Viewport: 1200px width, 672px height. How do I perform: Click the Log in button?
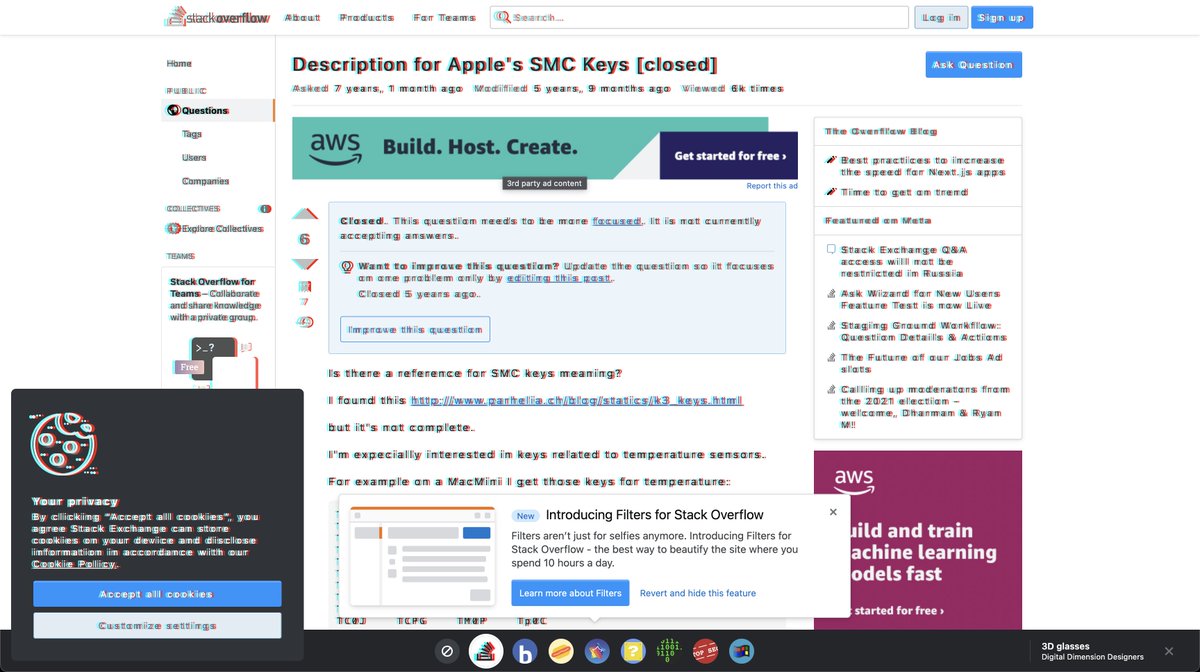pos(942,18)
